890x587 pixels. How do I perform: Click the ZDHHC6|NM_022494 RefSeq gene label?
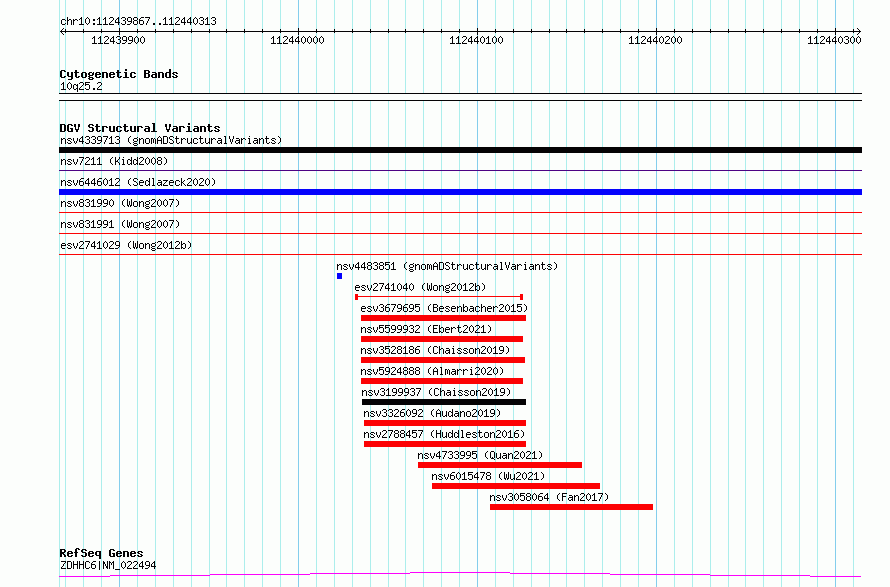[108, 565]
